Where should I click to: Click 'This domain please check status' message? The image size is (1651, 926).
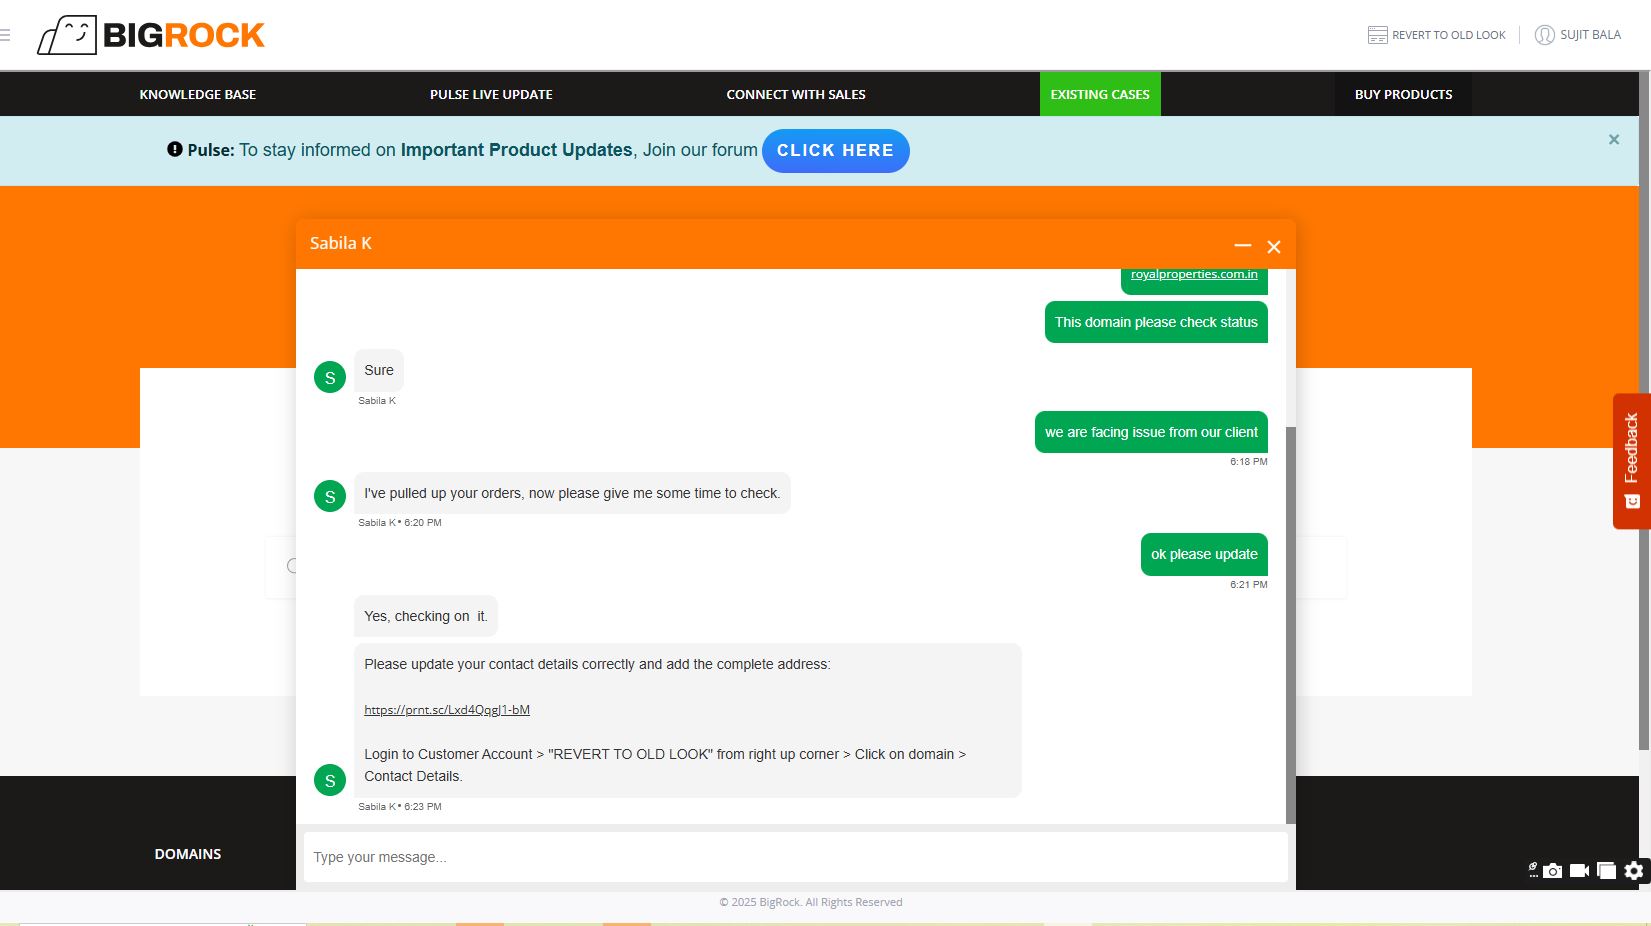click(1156, 322)
